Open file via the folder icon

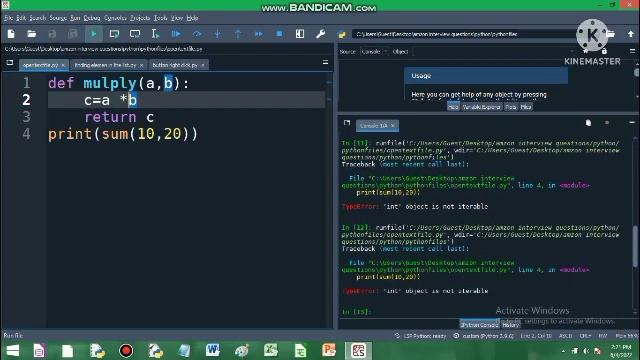[x=31, y=34]
